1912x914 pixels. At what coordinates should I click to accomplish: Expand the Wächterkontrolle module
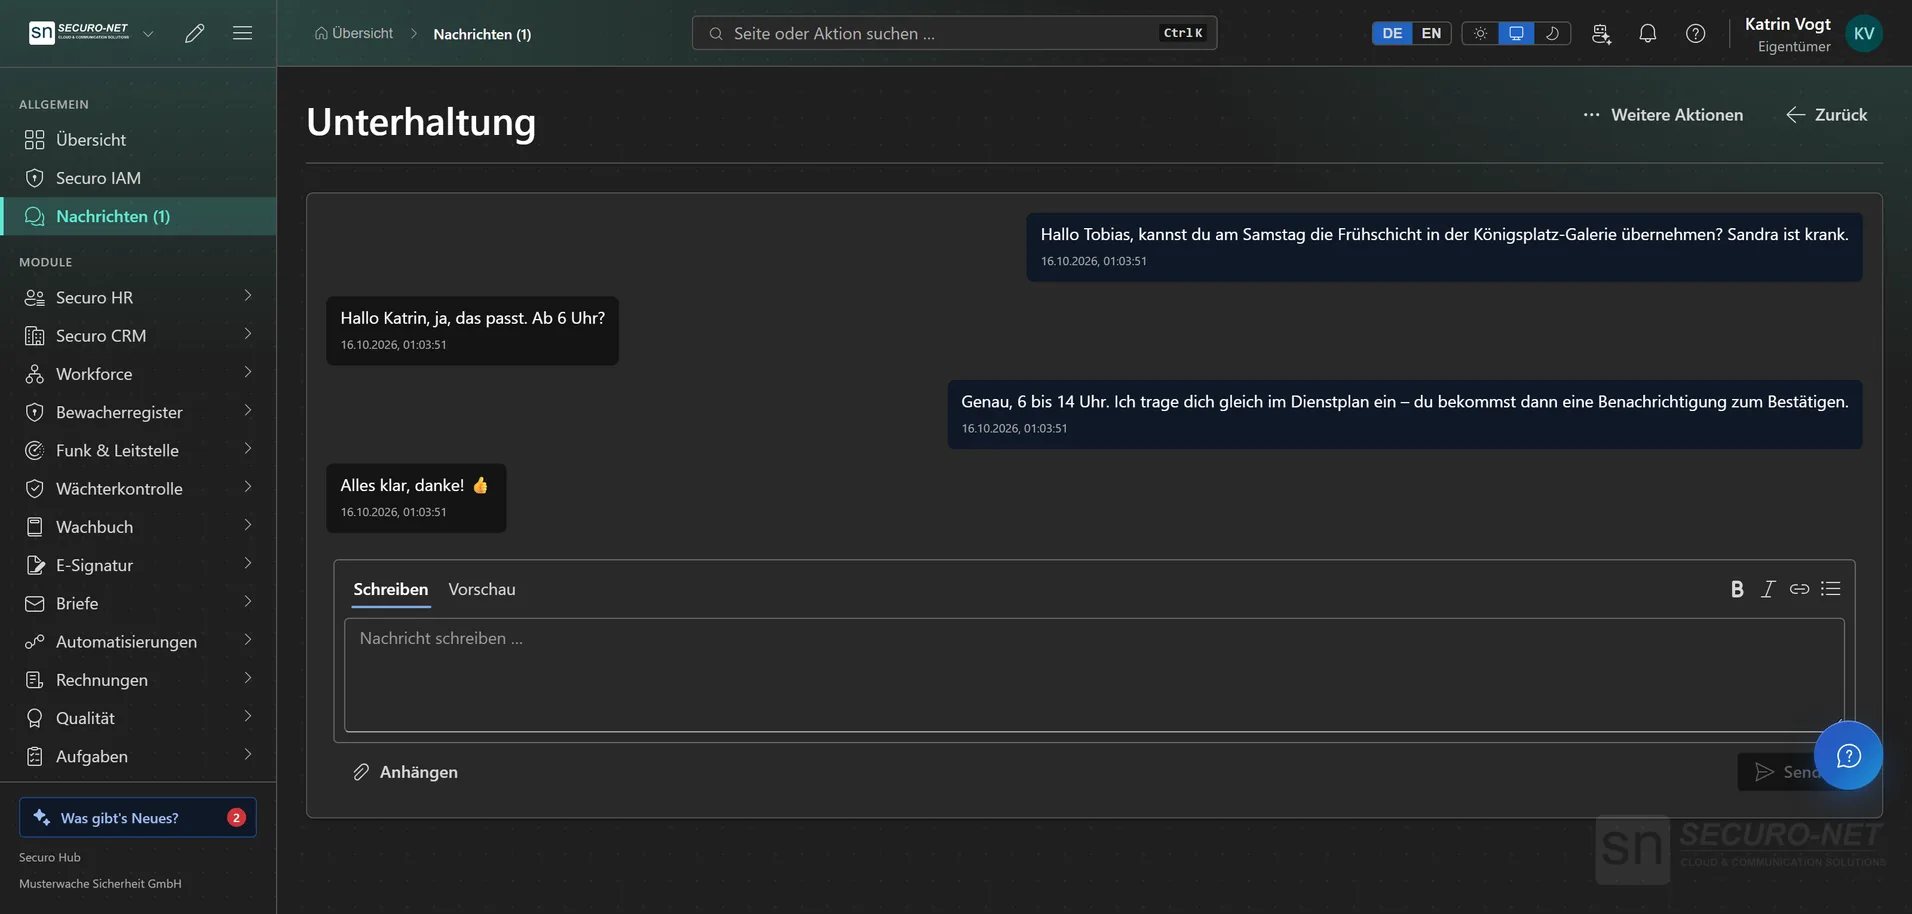[x=138, y=488]
